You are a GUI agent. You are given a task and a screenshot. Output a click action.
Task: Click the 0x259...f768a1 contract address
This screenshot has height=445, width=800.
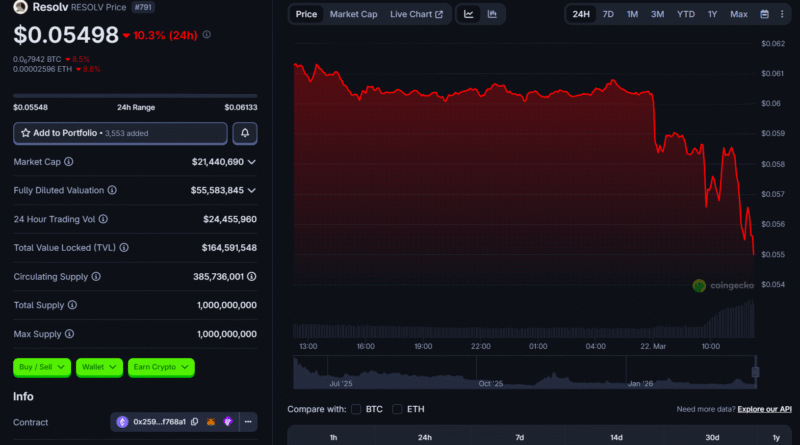click(x=159, y=422)
